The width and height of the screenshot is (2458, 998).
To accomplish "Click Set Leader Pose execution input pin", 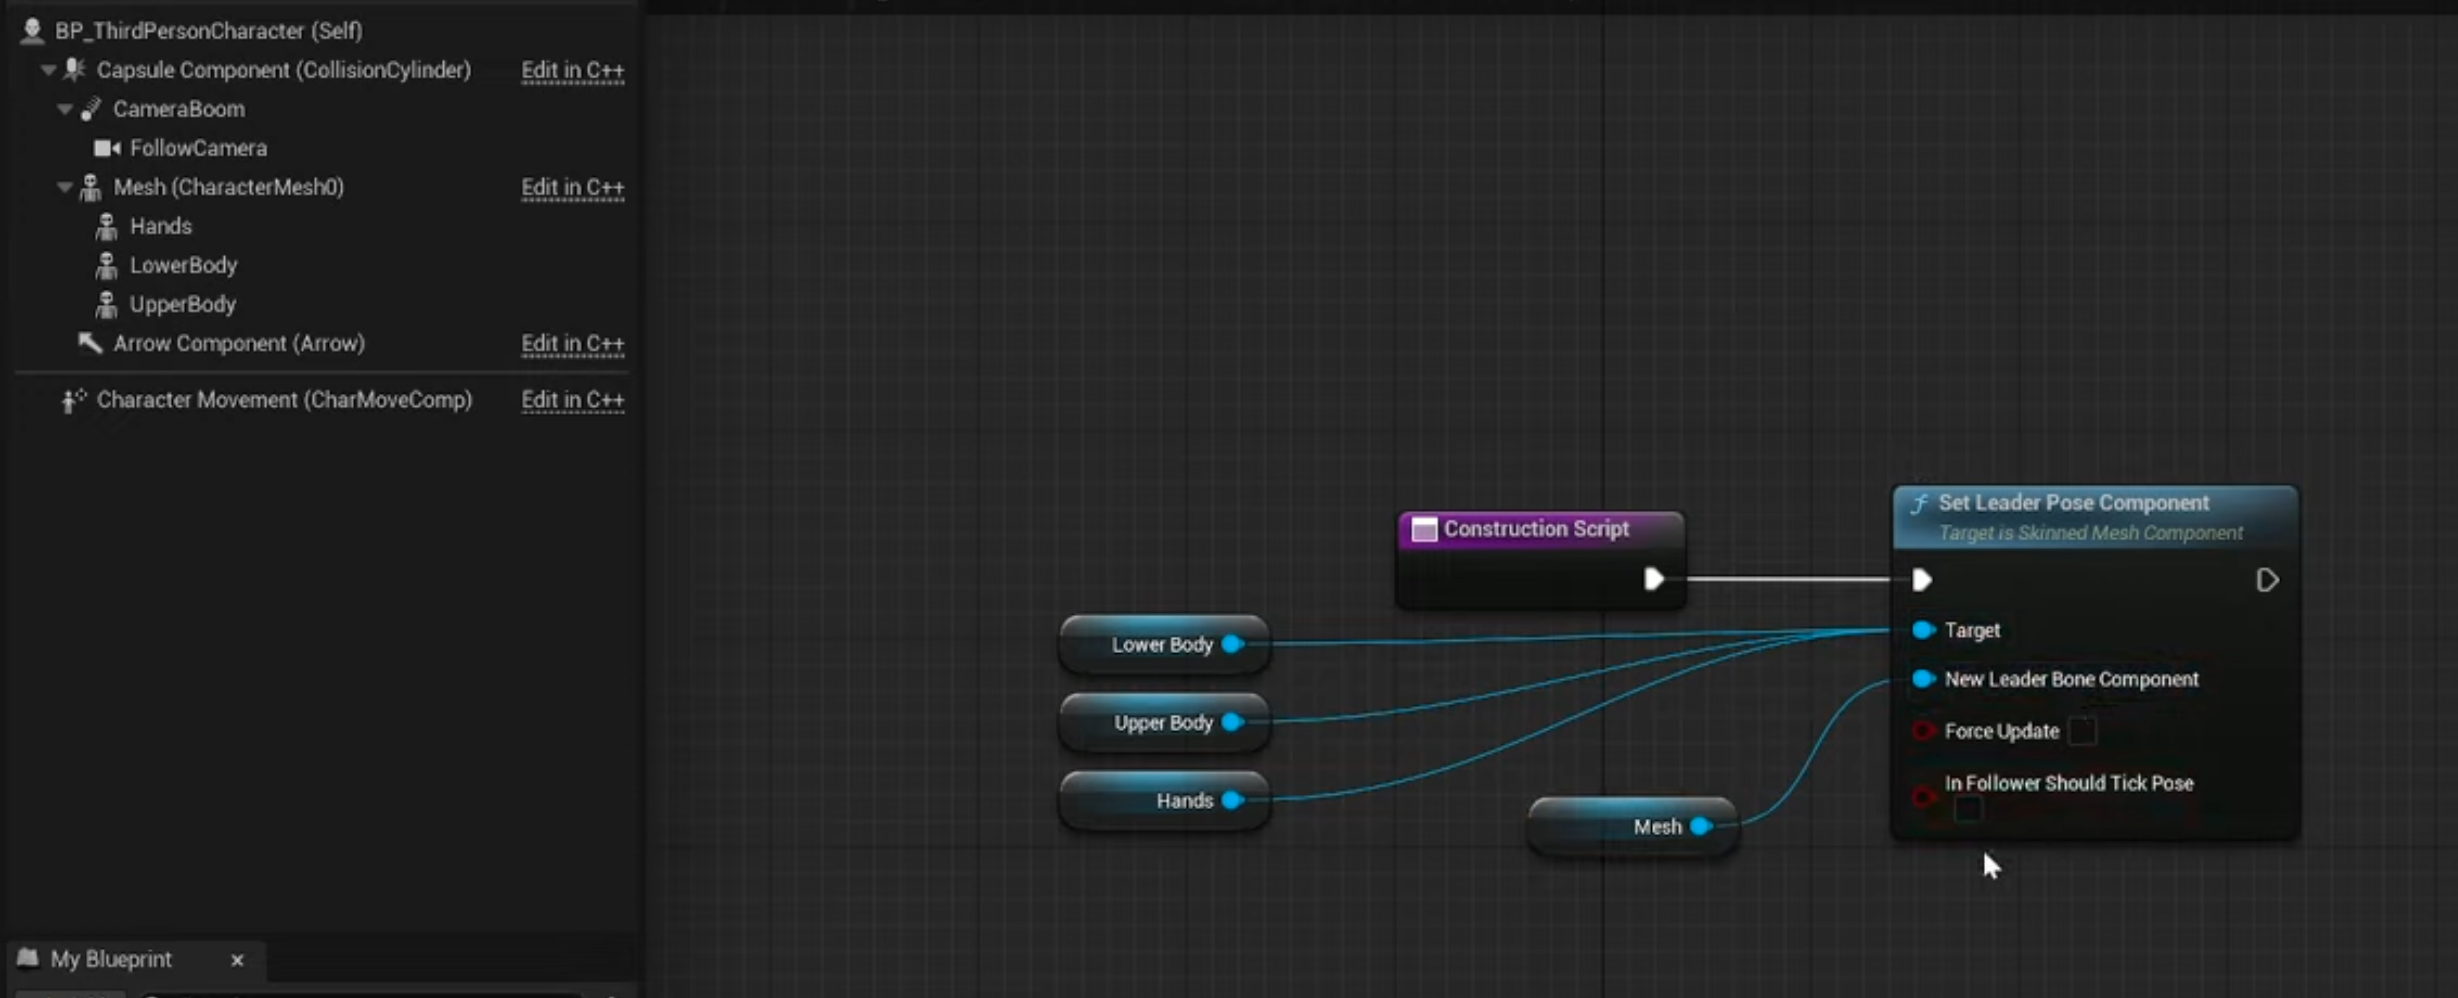I will [1921, 580].
